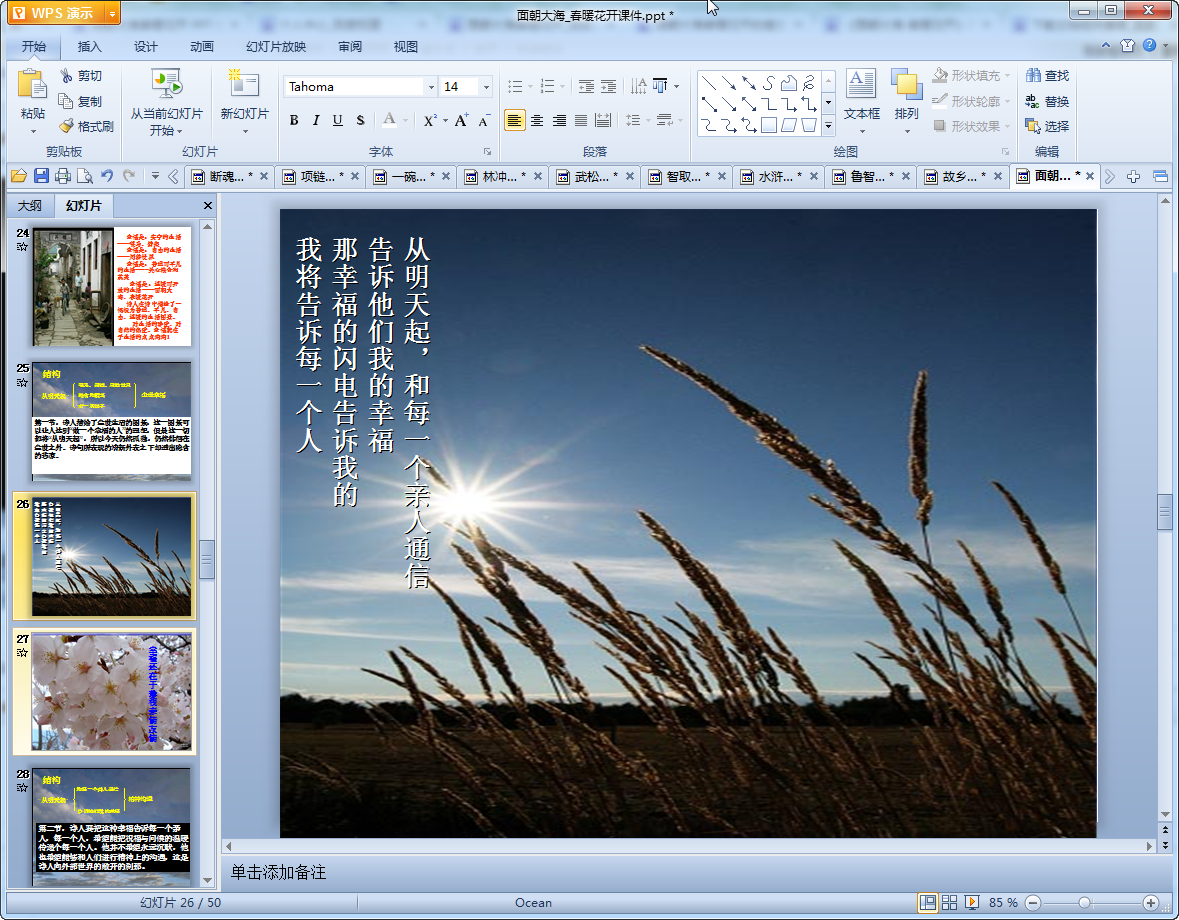Start slideshow from current slide icon

pos(166,84)
